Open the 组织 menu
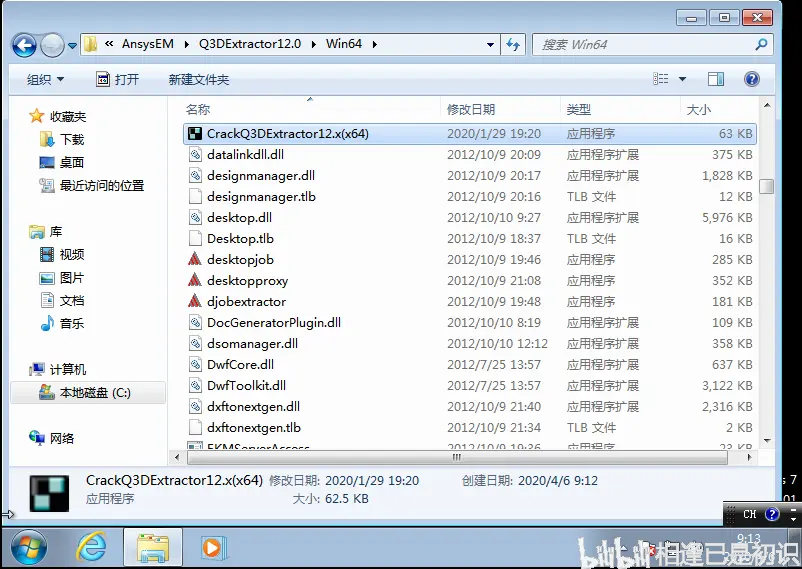Screen dimensions: 802x569 pyautogui.click(x=46, y=79)
